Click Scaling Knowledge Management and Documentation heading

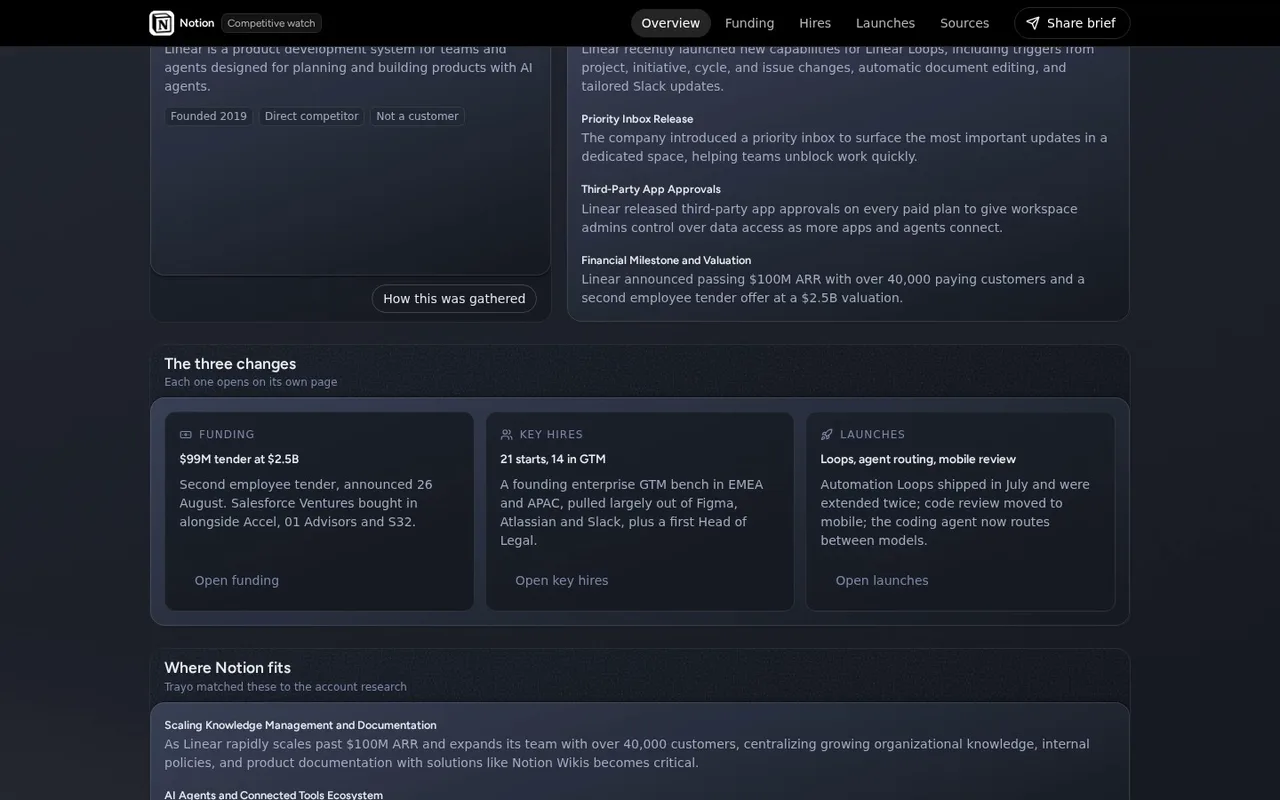300,725
